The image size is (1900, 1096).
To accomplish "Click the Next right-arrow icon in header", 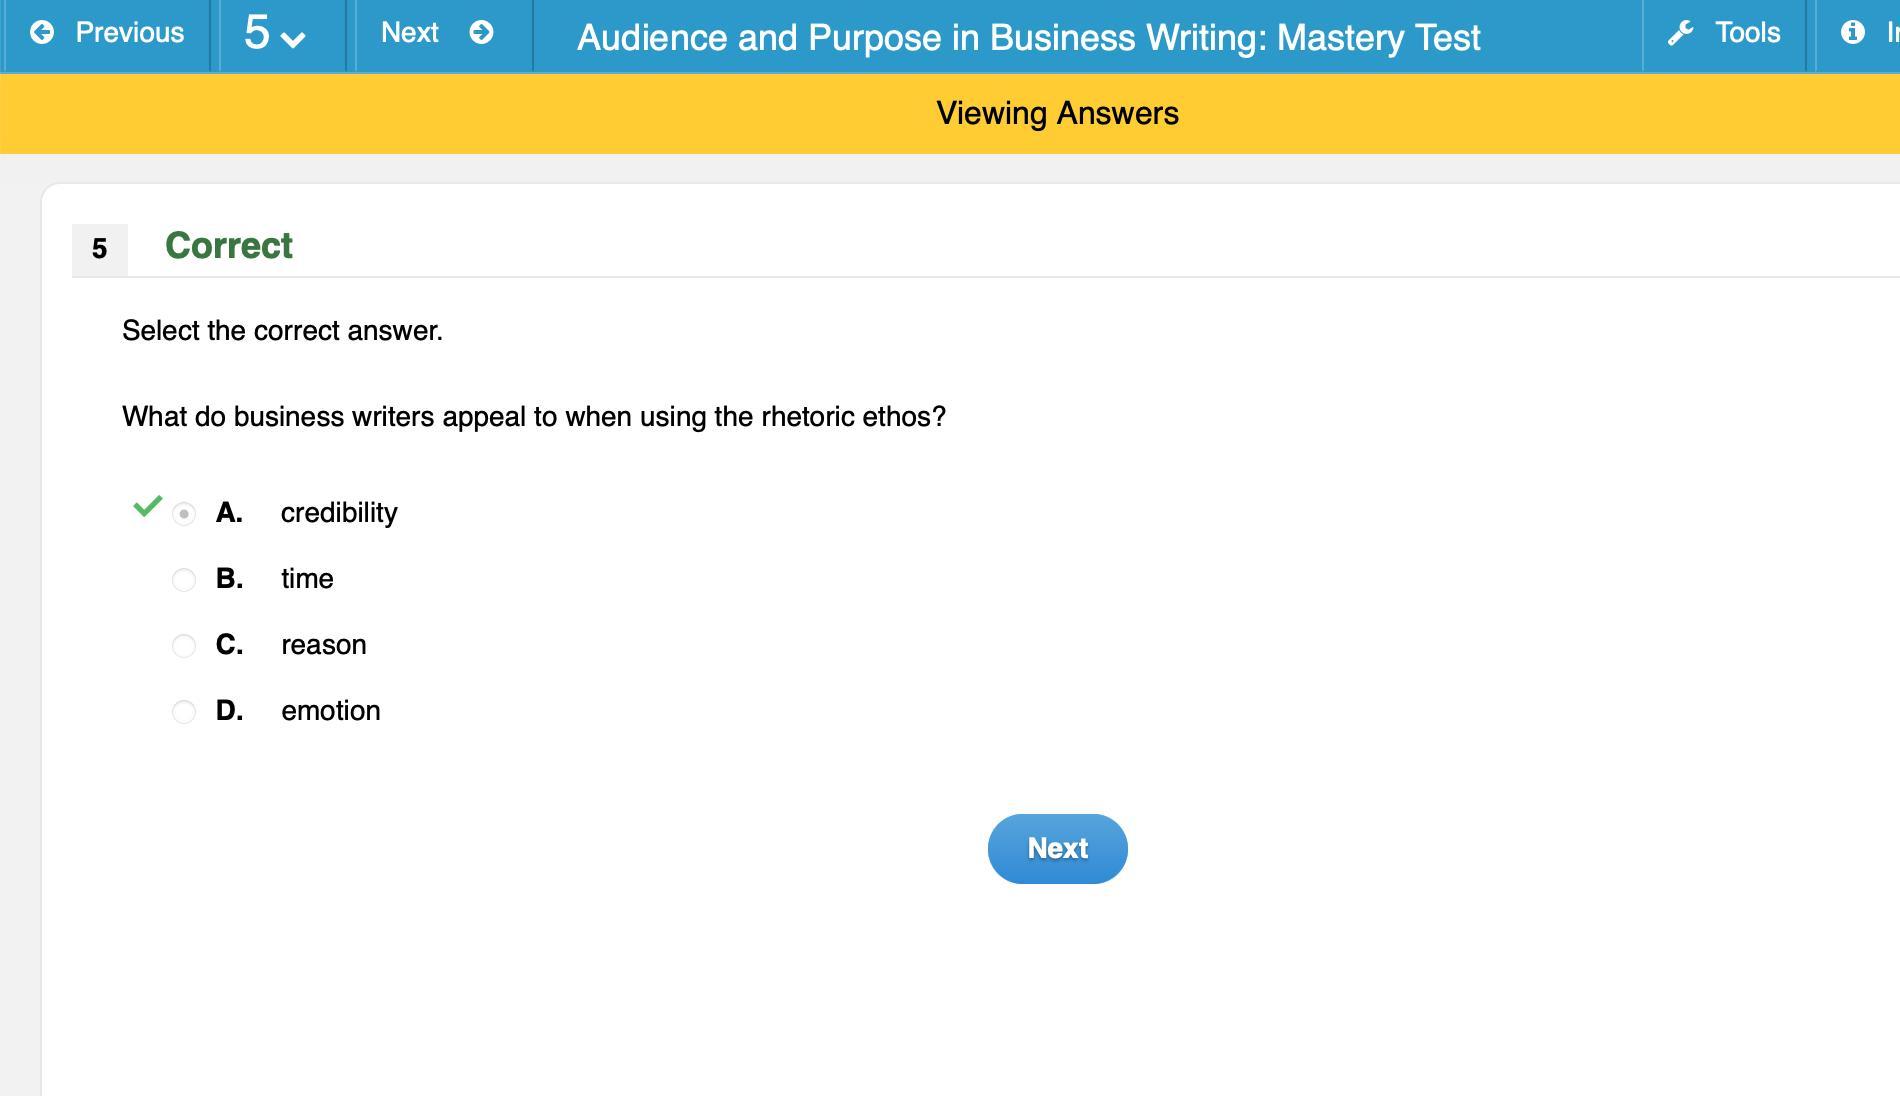I will [481, 33].
